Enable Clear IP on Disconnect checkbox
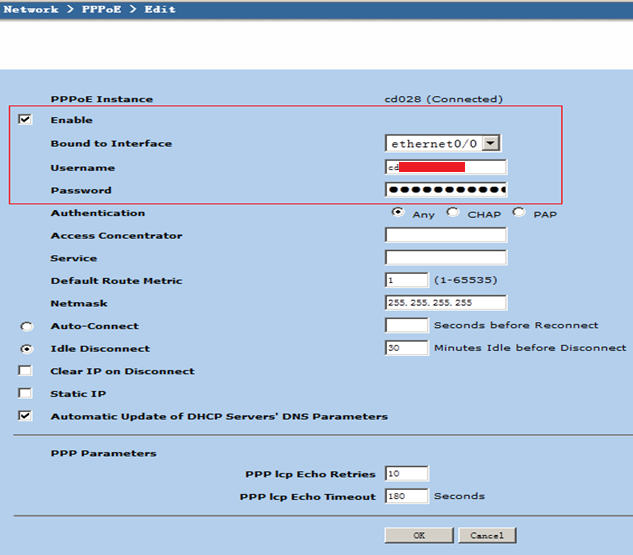The width and height of the screenshot is (633, 555). 26,371
